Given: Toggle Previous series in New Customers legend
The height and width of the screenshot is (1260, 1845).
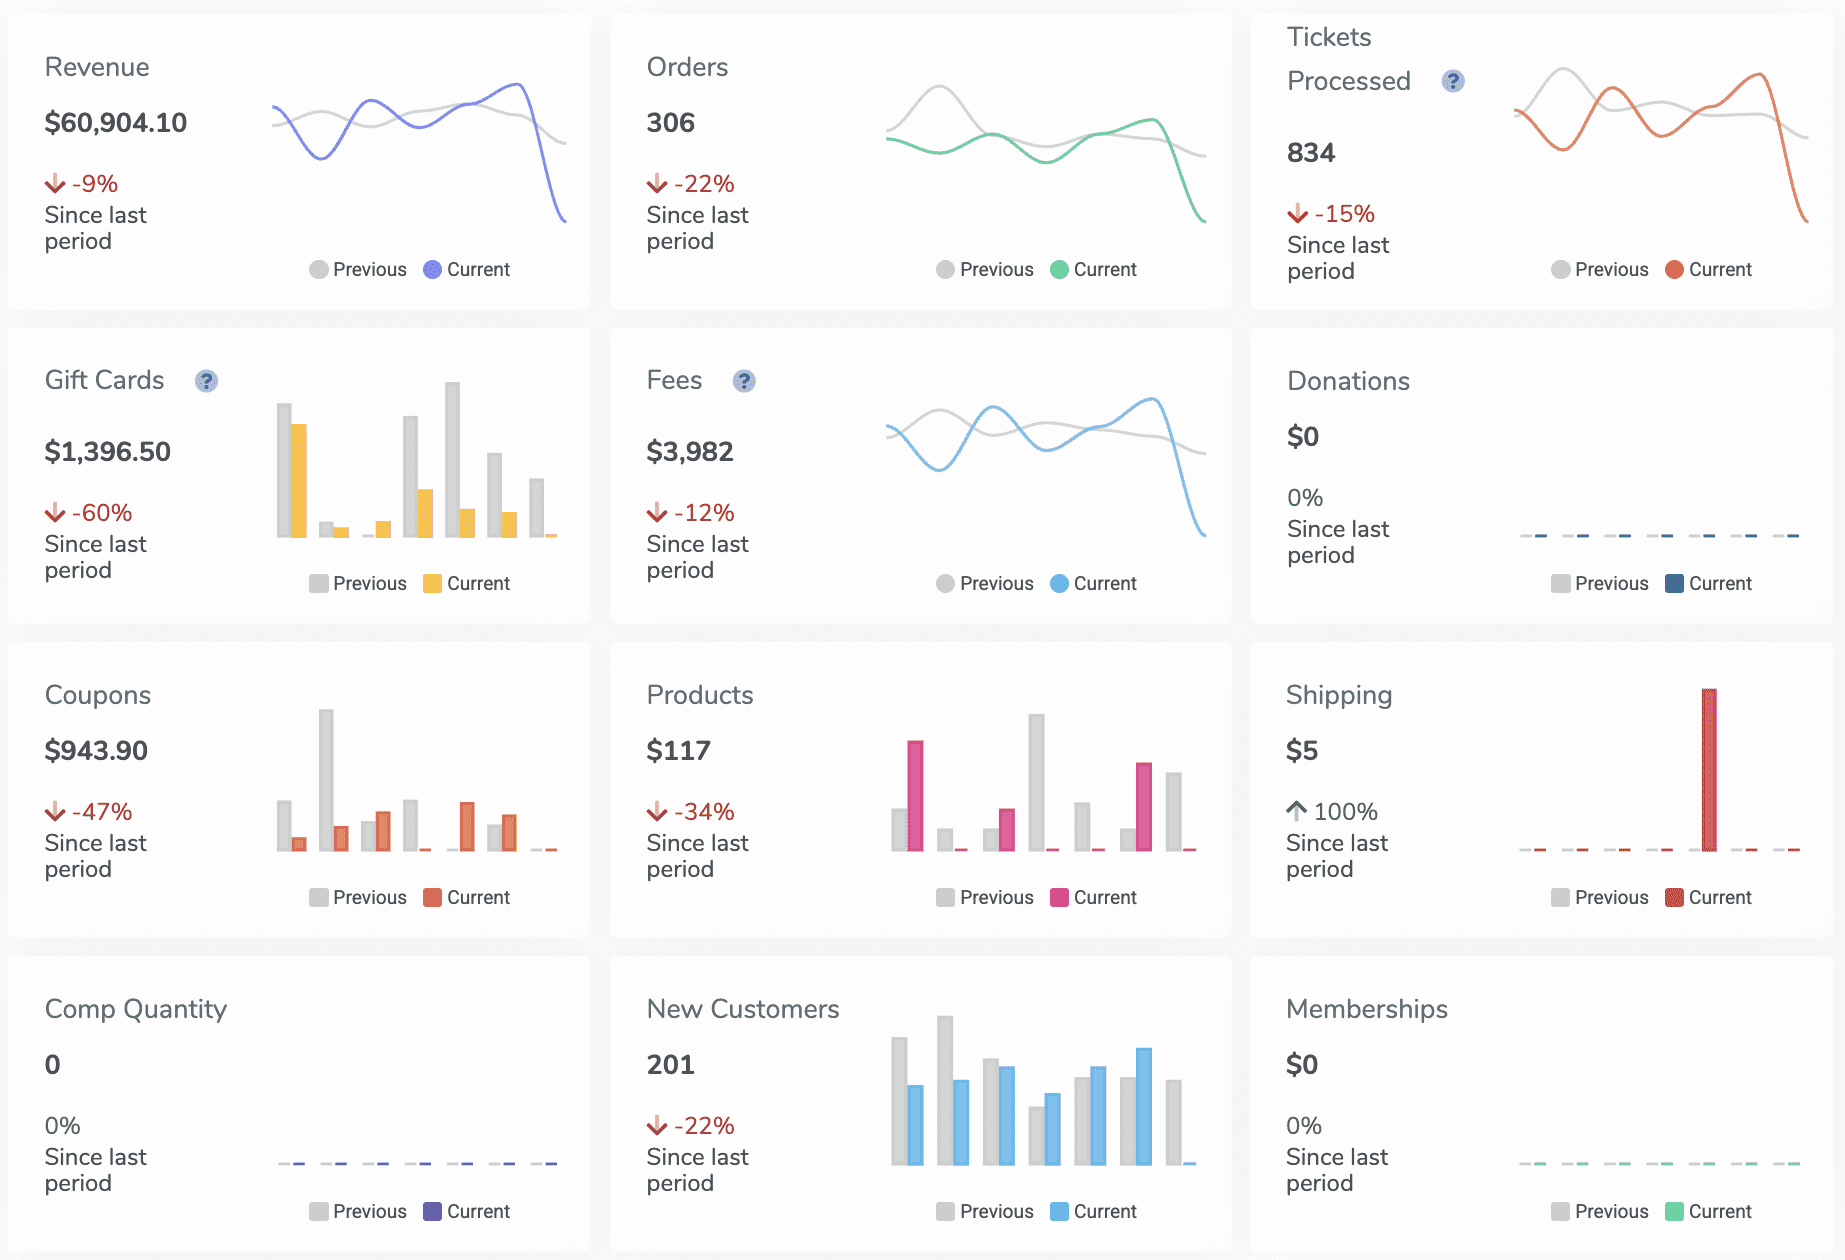Looking at the screenshot, I should pos(985,1212).
